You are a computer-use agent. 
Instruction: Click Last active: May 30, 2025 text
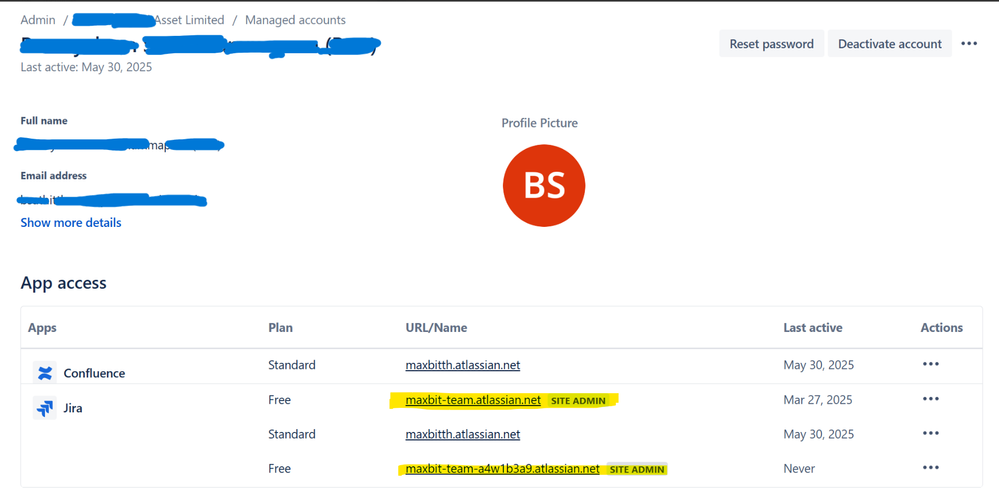[86, 66]
